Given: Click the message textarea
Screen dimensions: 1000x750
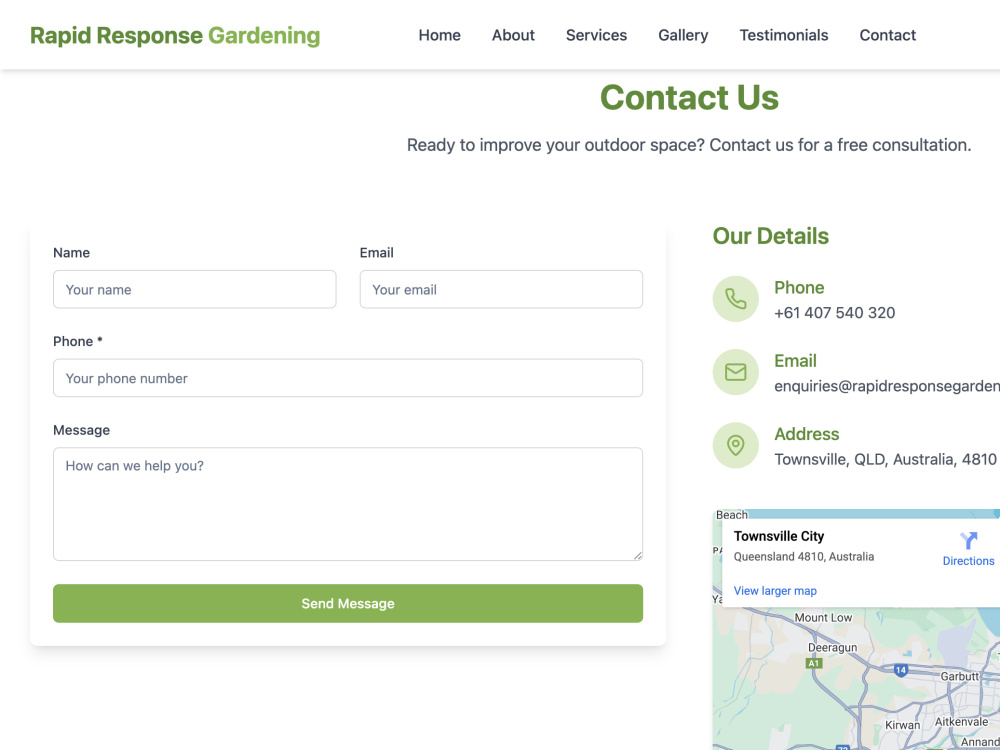Looking at the screenshot, I should point(348,504).
